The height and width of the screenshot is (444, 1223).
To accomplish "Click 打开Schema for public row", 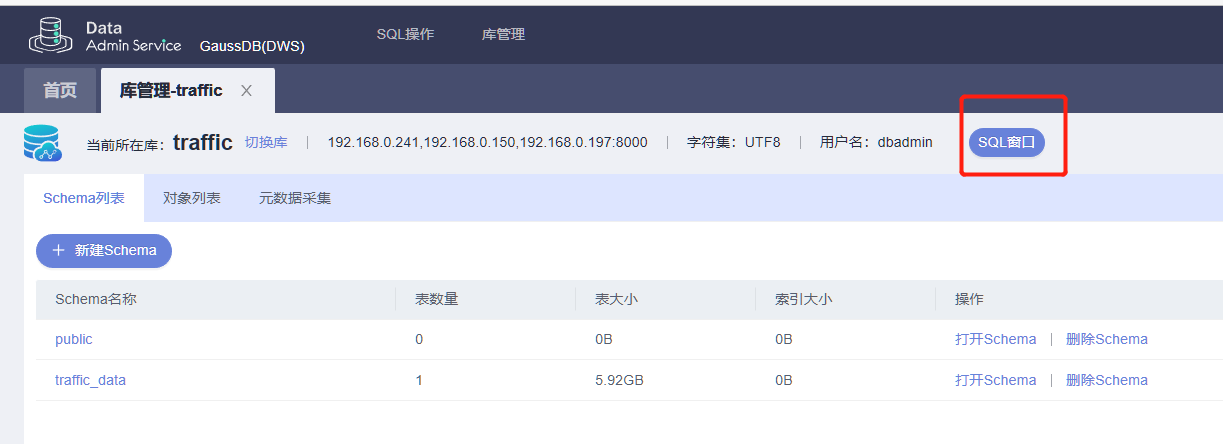I will 996,339.
